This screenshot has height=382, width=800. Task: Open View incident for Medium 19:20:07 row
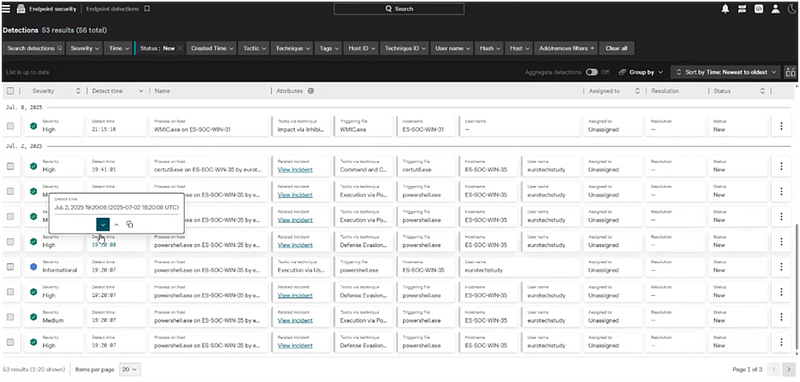pos(295,320)
